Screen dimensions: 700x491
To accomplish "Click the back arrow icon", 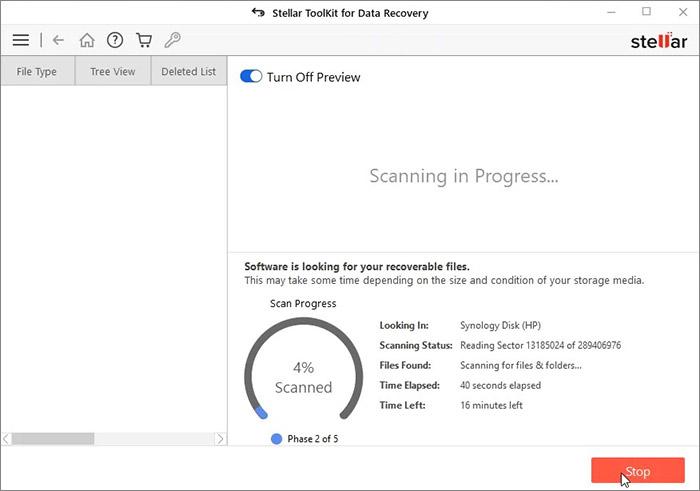I will [x=58, y=40].
